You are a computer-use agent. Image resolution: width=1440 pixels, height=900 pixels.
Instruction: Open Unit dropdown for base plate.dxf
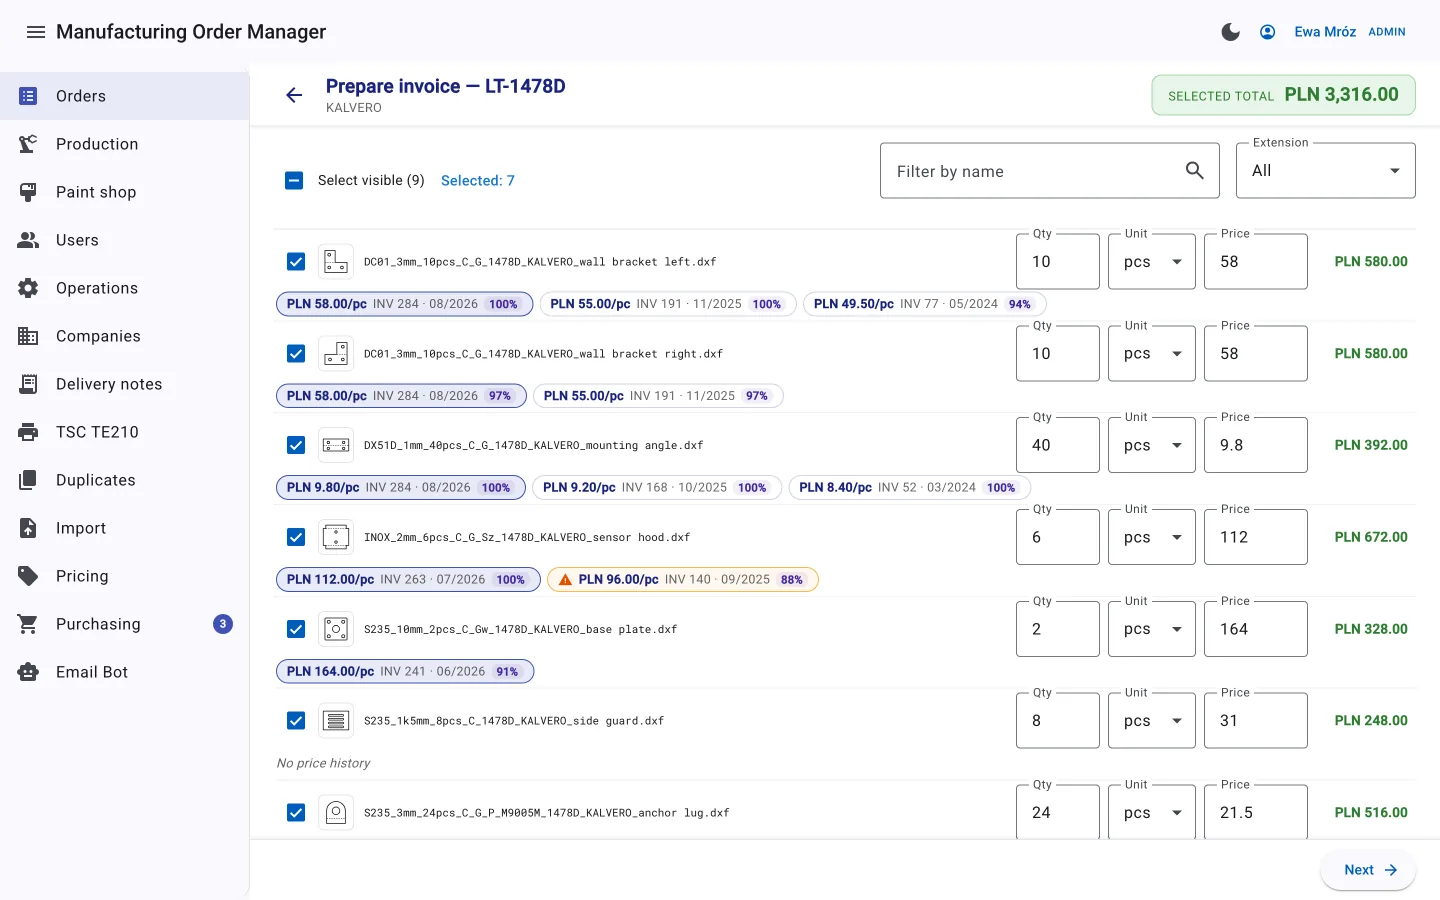click(1152, 629)
